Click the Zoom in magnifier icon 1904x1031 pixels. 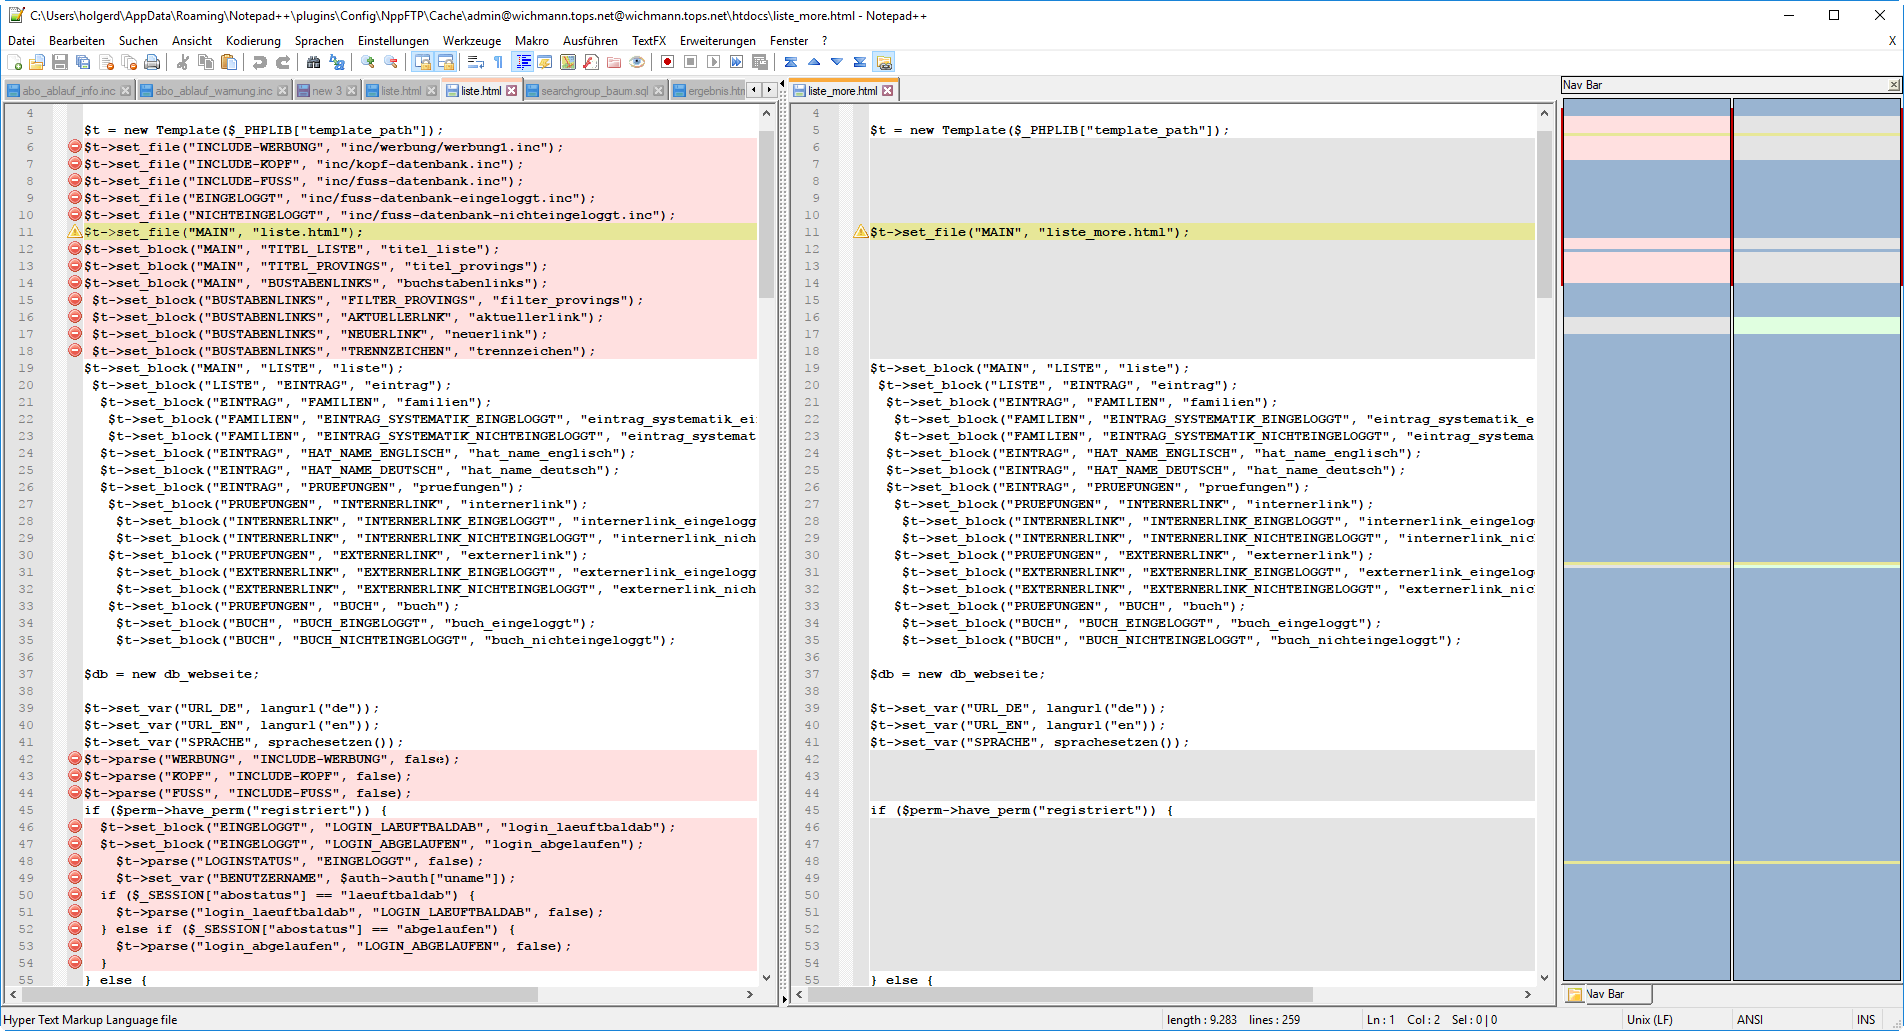(368, 62)
